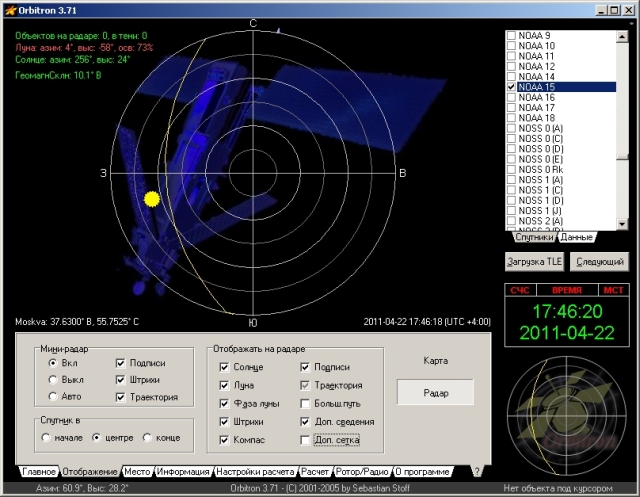The height and width of the screenshot is (497, 640).
Task: Click satellite list scroll down arrow
Action: click(622, 224)
